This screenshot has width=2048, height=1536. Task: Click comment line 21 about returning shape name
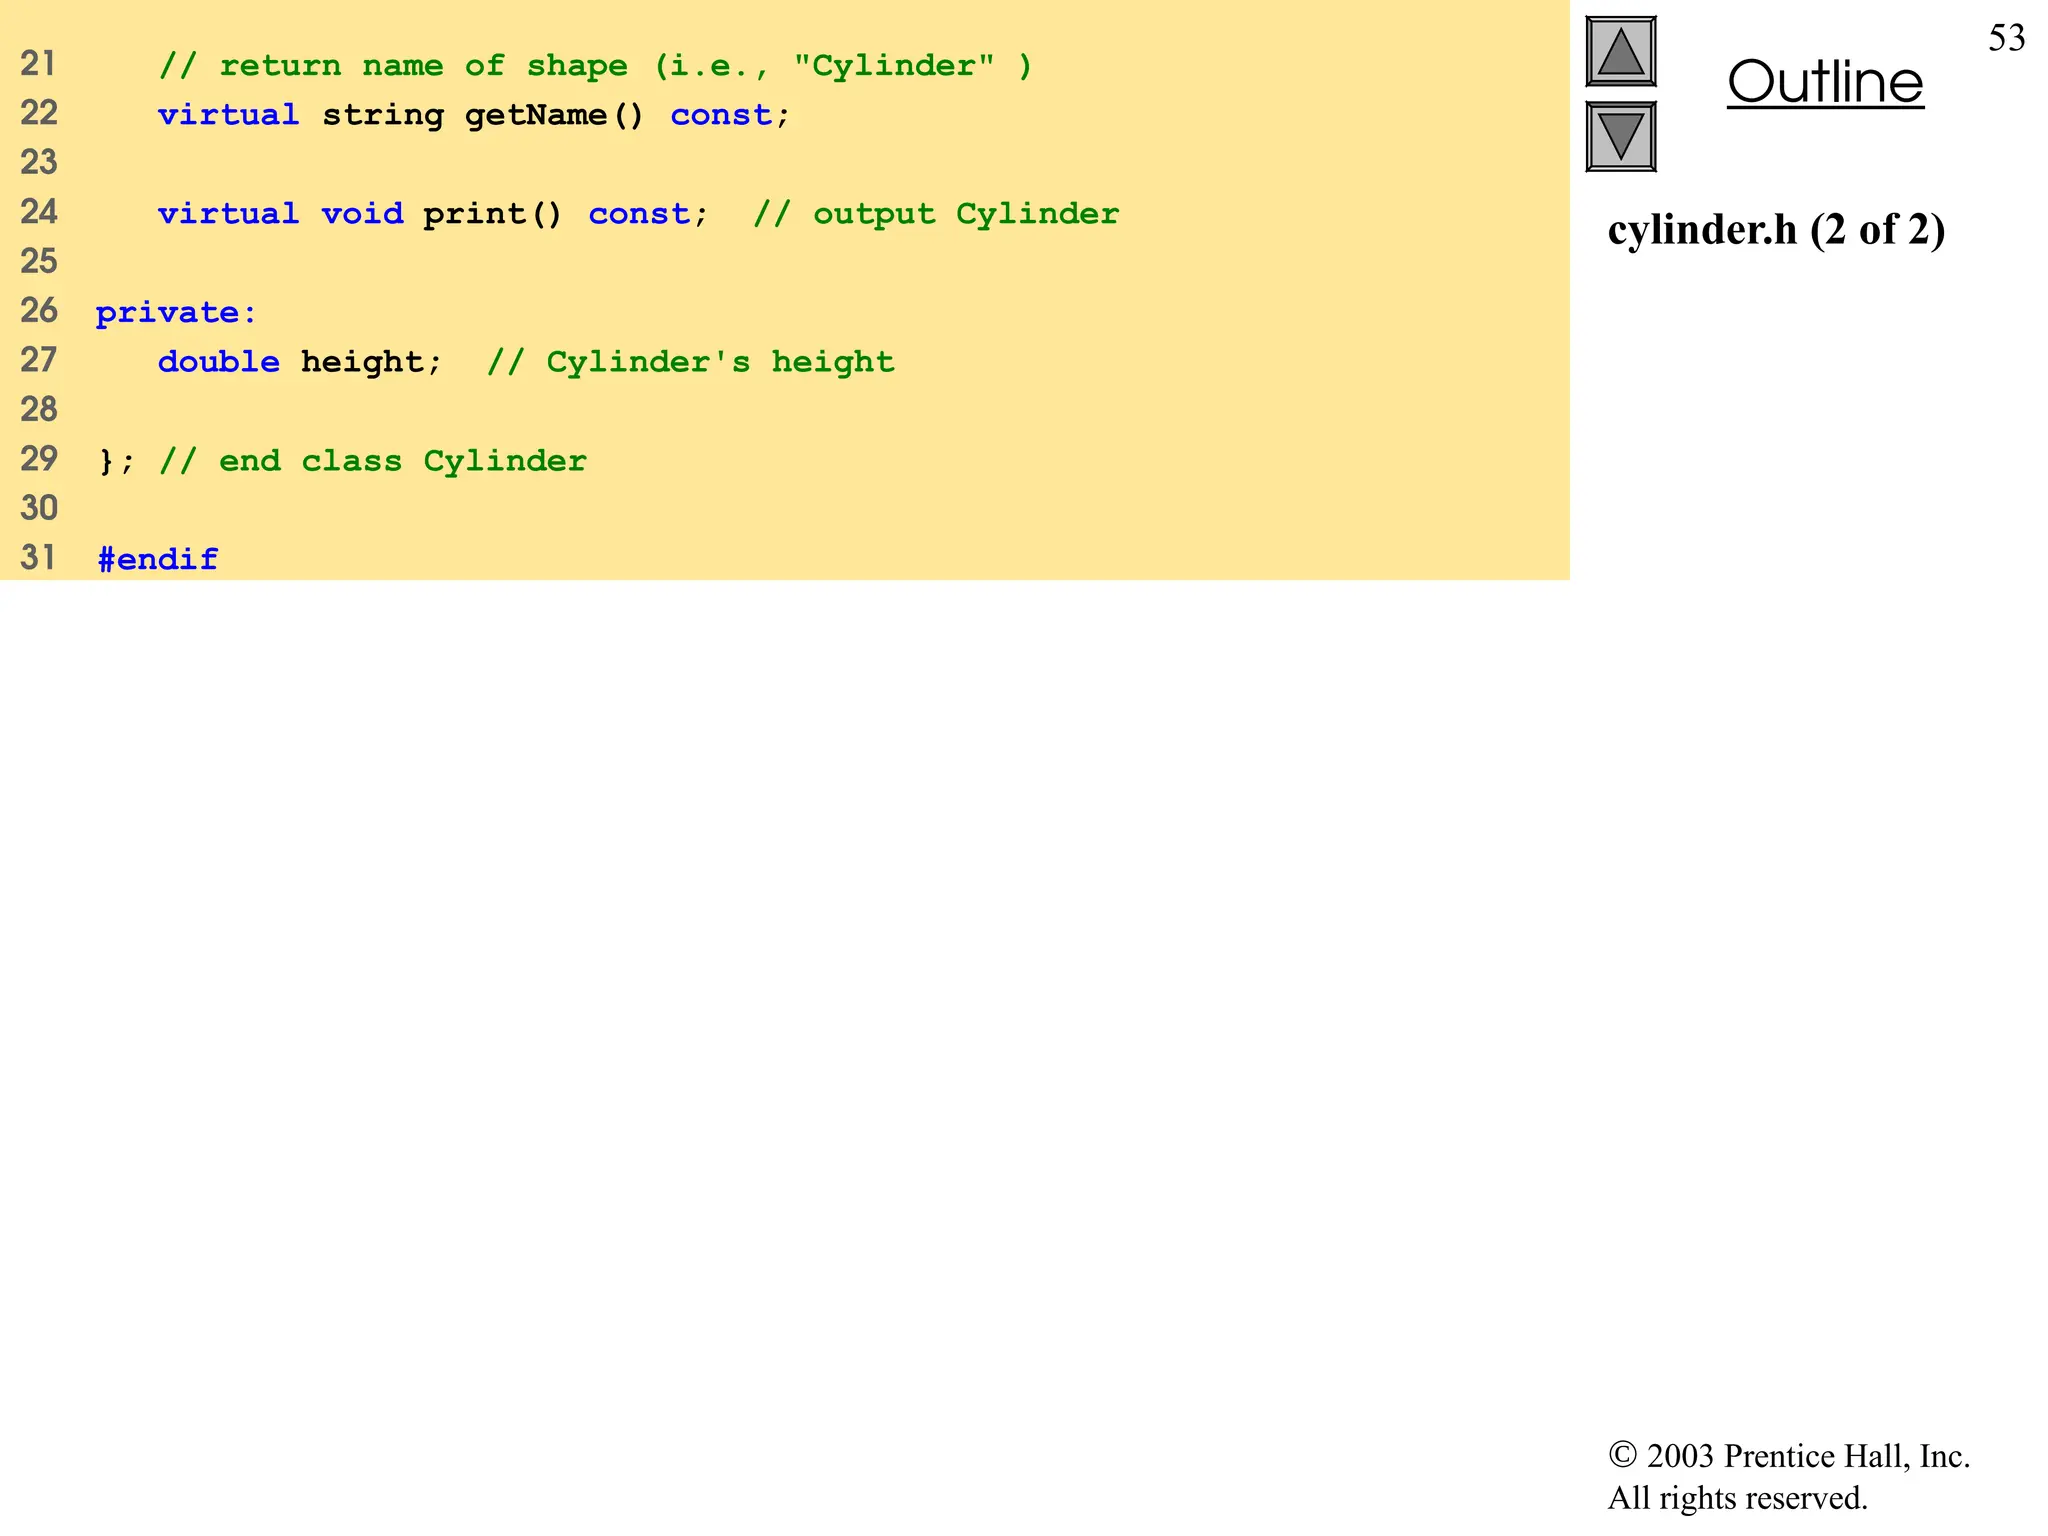pyautogui.click(x=595, y=66)
